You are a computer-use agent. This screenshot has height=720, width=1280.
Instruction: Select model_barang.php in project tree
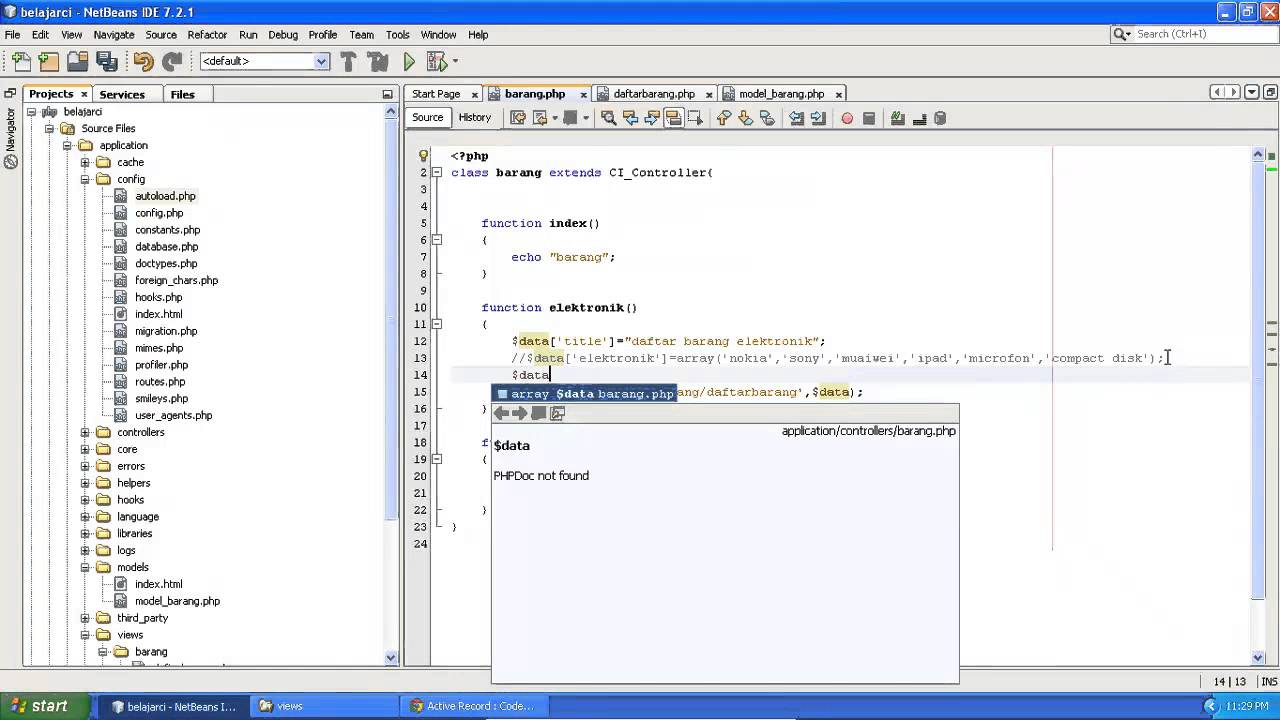[x=177, y=601]
